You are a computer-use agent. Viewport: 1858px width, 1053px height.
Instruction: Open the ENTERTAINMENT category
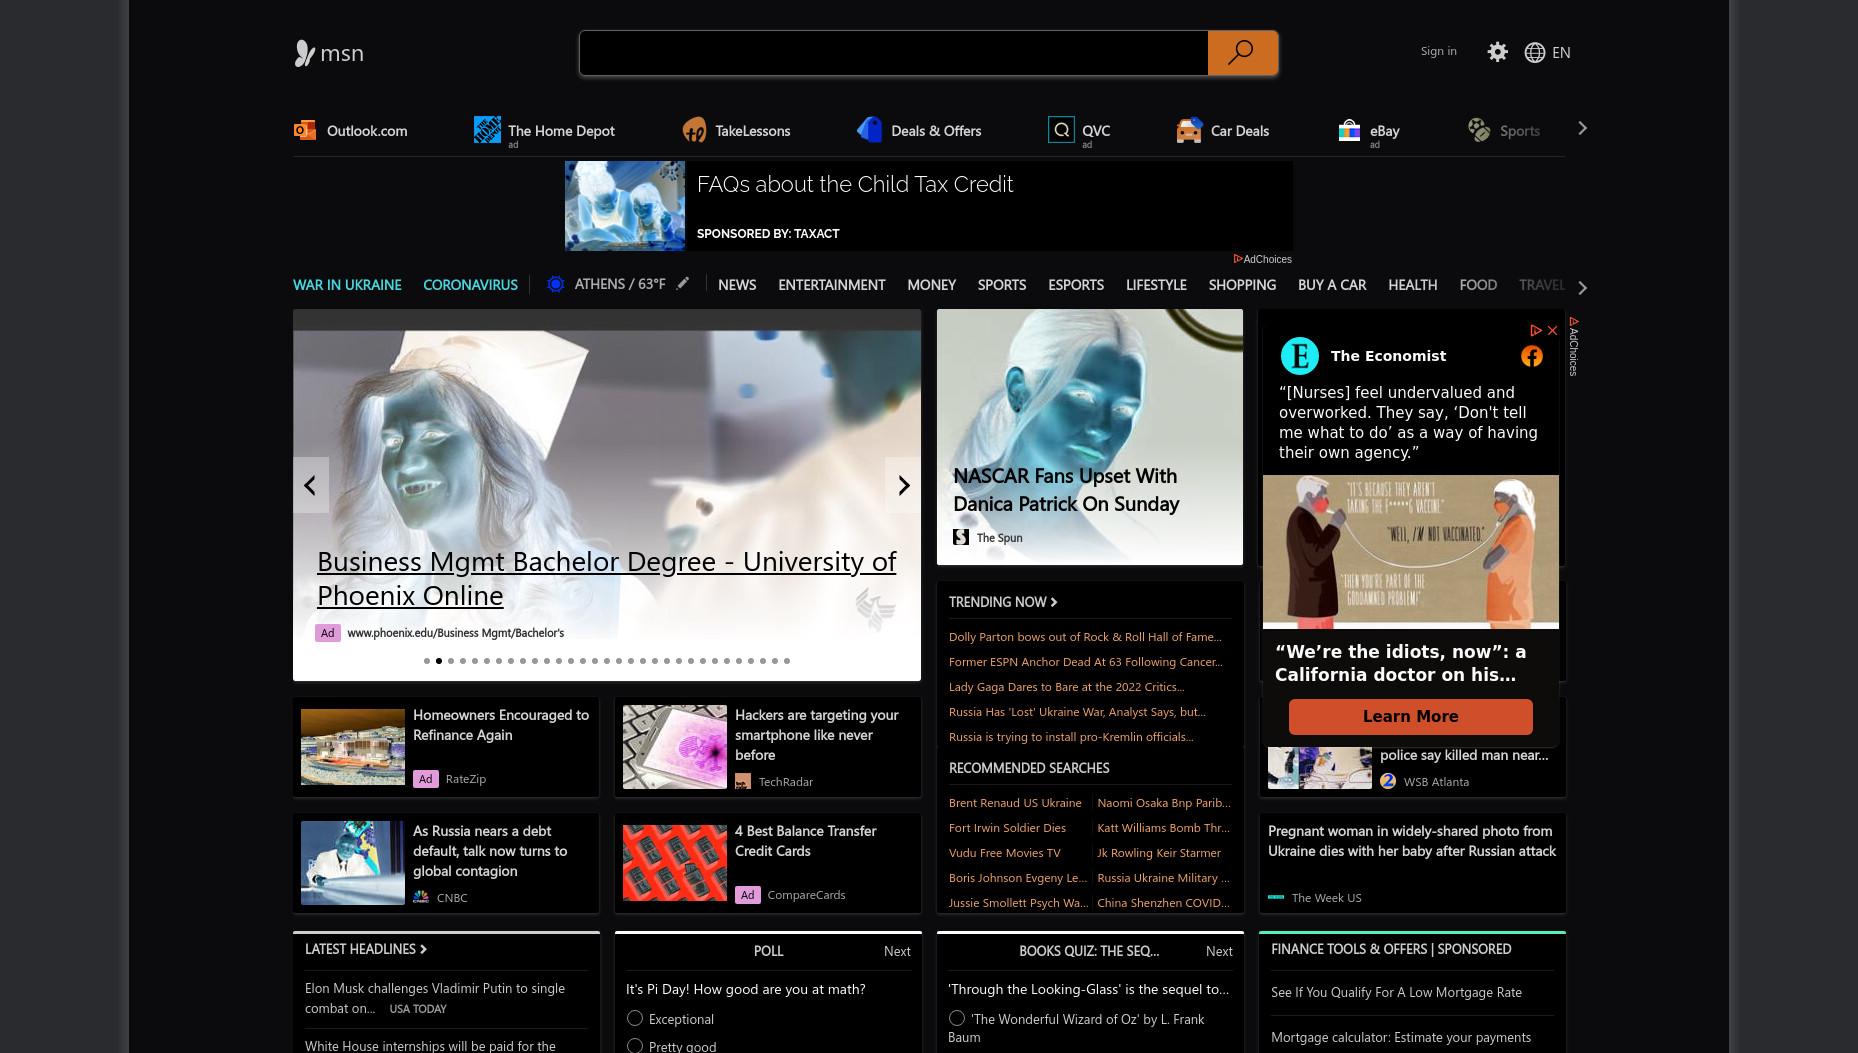(832, 285)
